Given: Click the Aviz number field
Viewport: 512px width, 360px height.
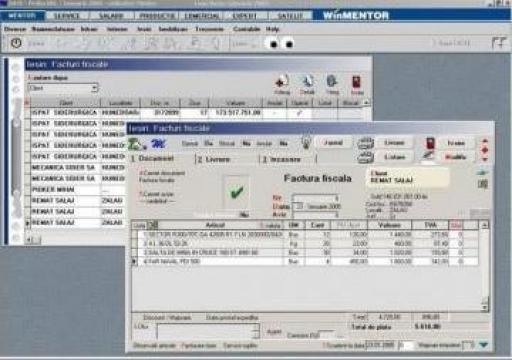Looking at the screenshot, I should [315, 214].
